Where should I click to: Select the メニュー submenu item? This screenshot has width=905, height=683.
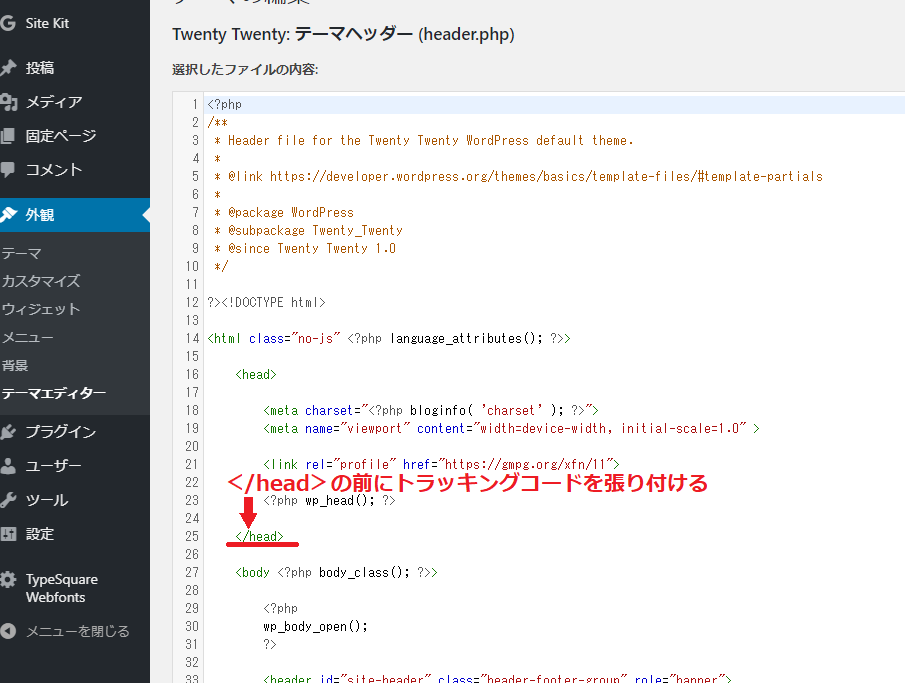pos(28,338)
